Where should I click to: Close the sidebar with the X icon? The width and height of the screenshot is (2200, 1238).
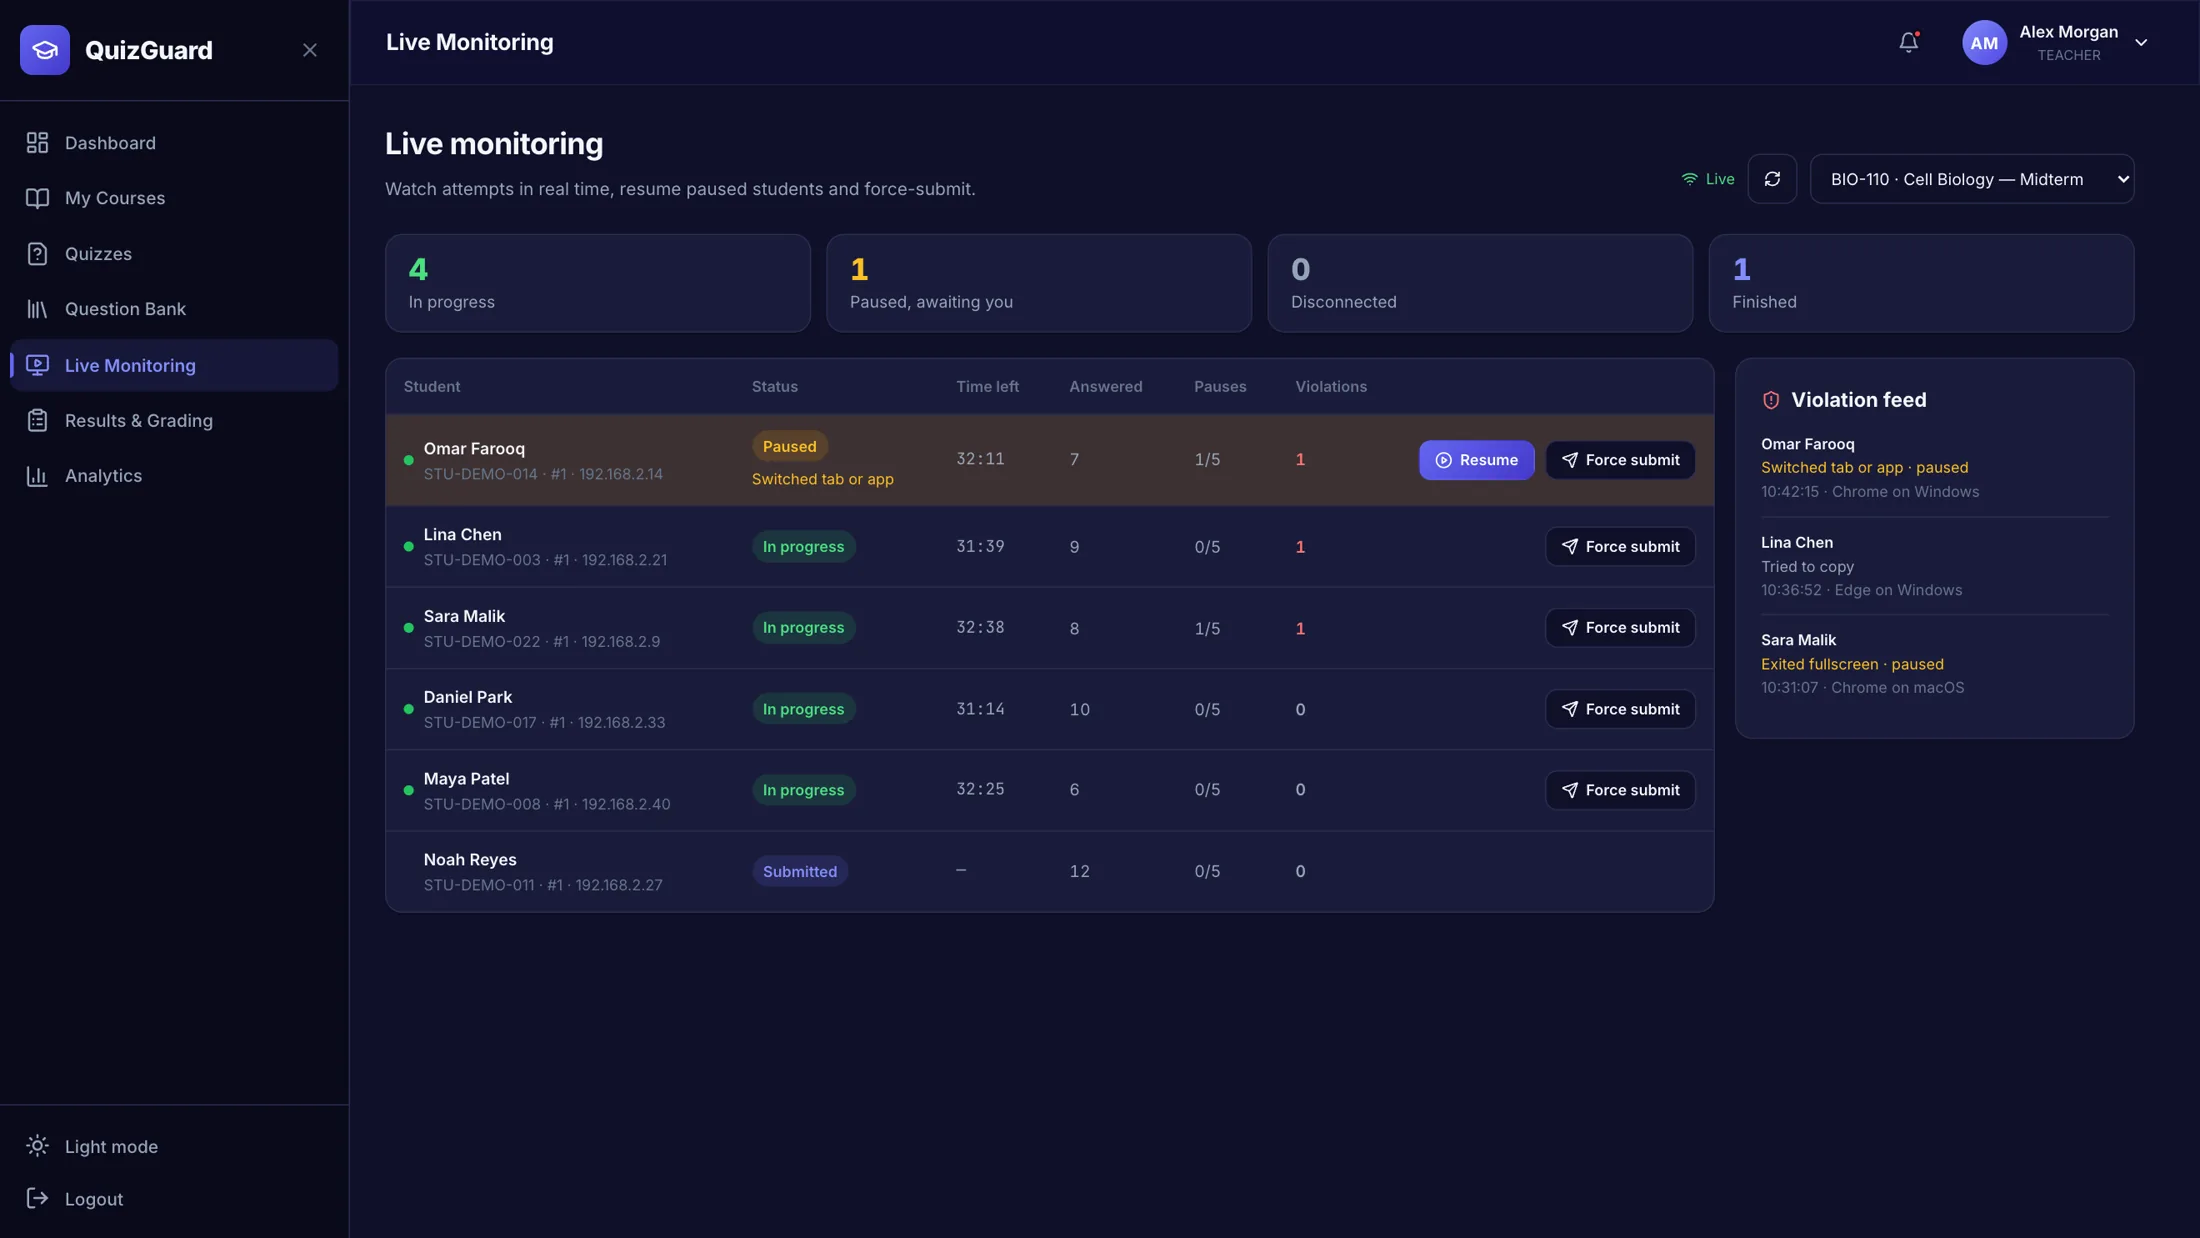310,50
